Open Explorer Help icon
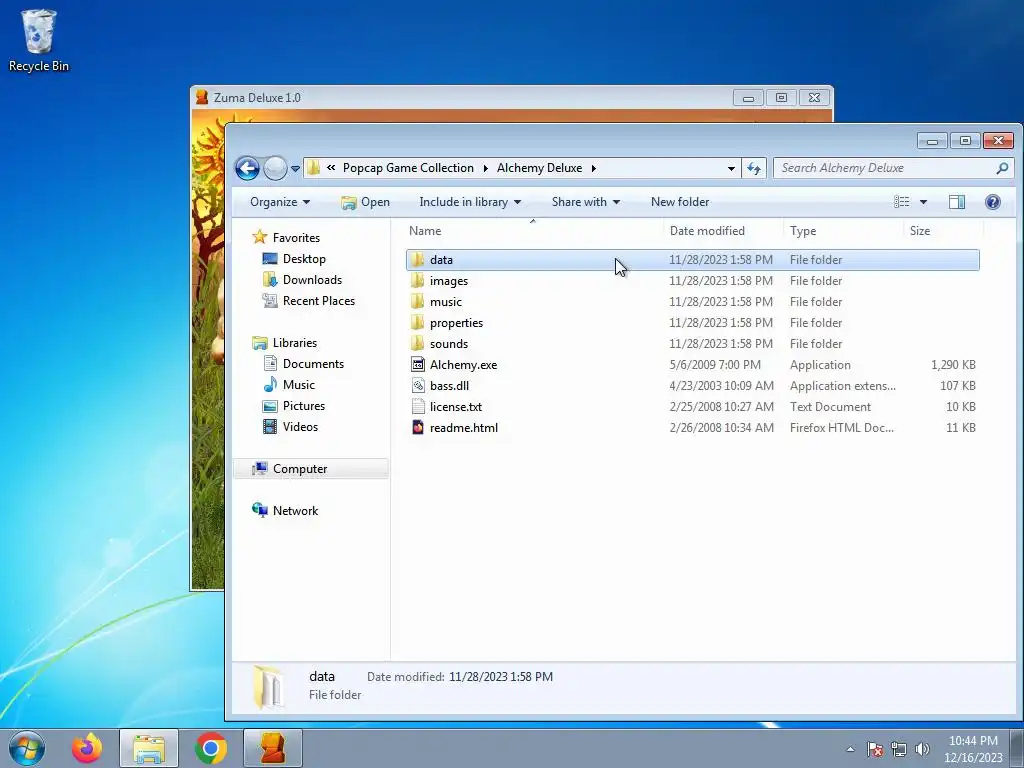 pos(993,202)
